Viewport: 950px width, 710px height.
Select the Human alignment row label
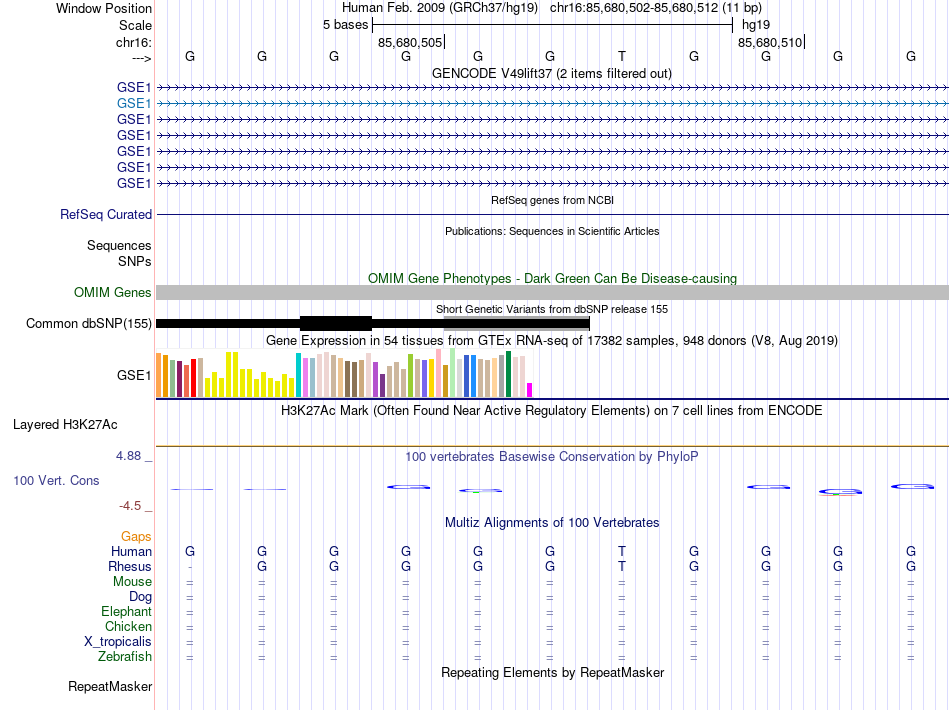tap(131, 551)
